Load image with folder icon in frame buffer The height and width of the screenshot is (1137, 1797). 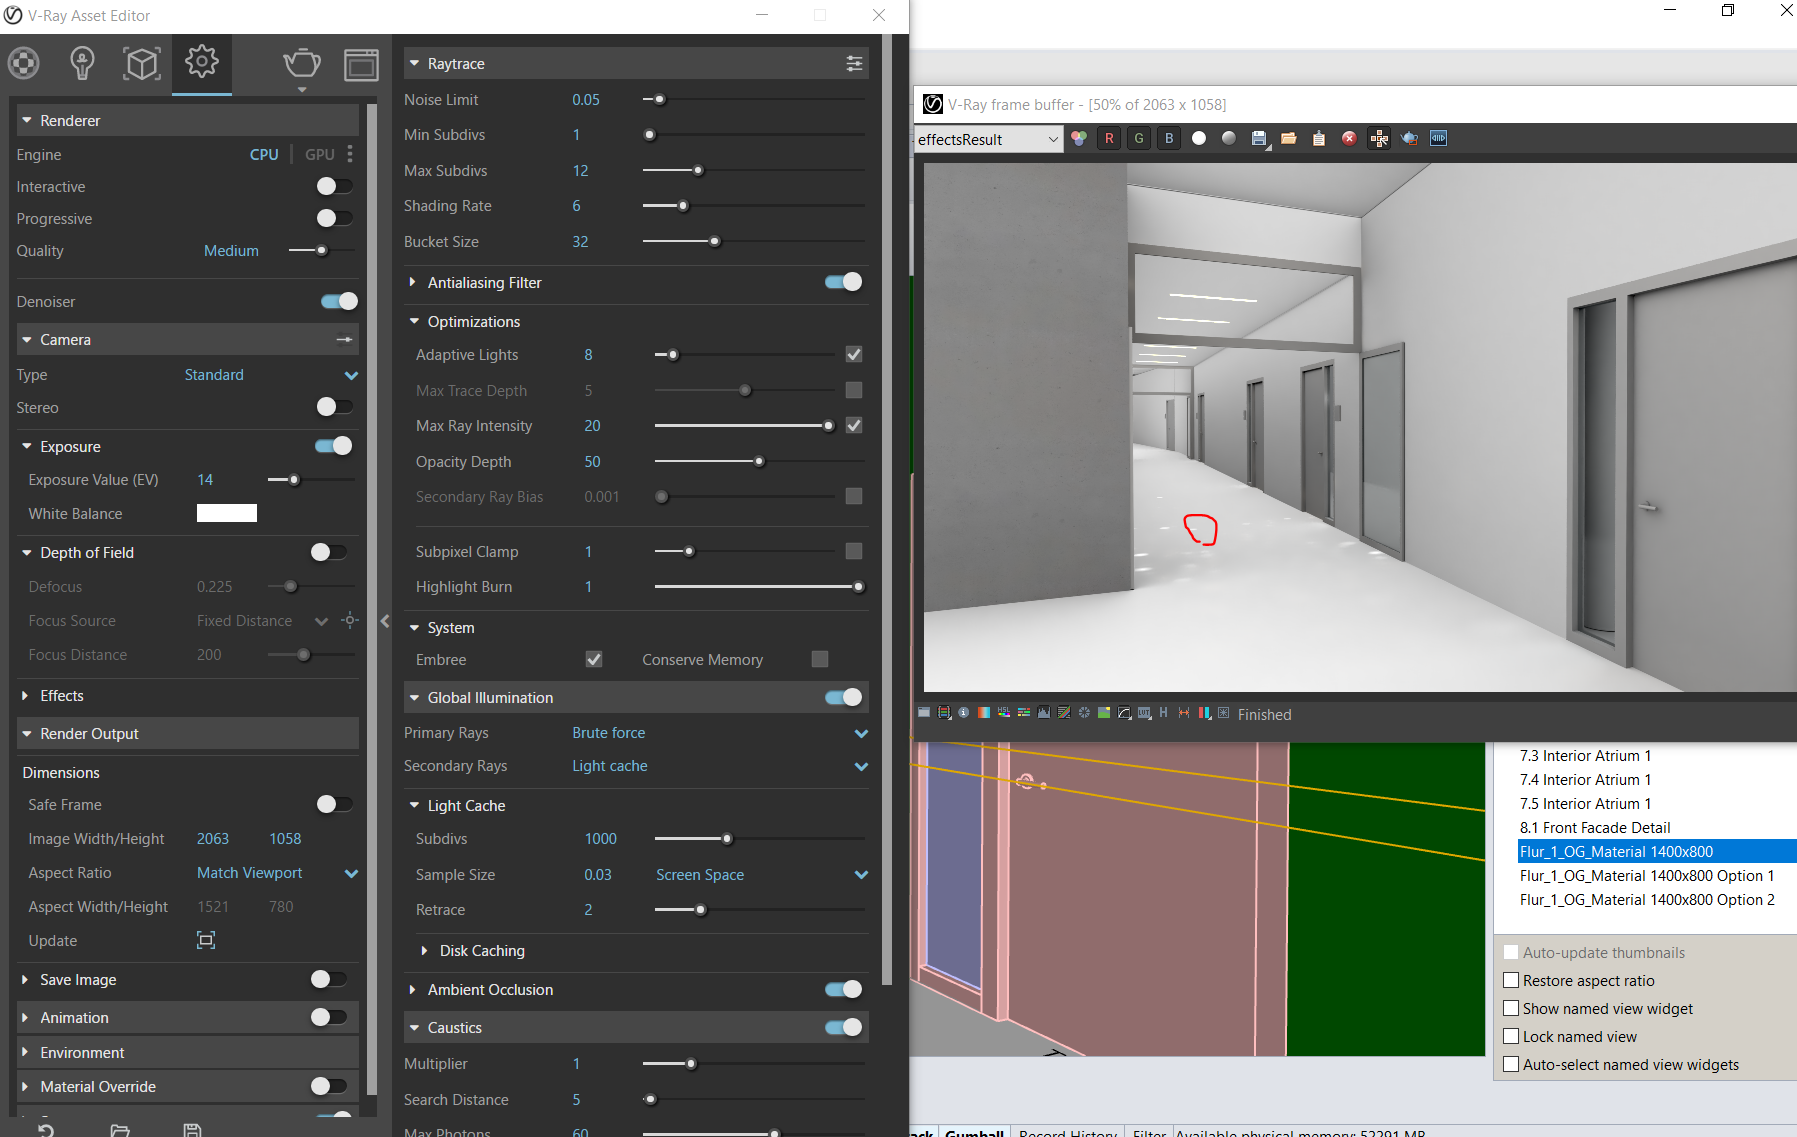[x=1289, y=139]
